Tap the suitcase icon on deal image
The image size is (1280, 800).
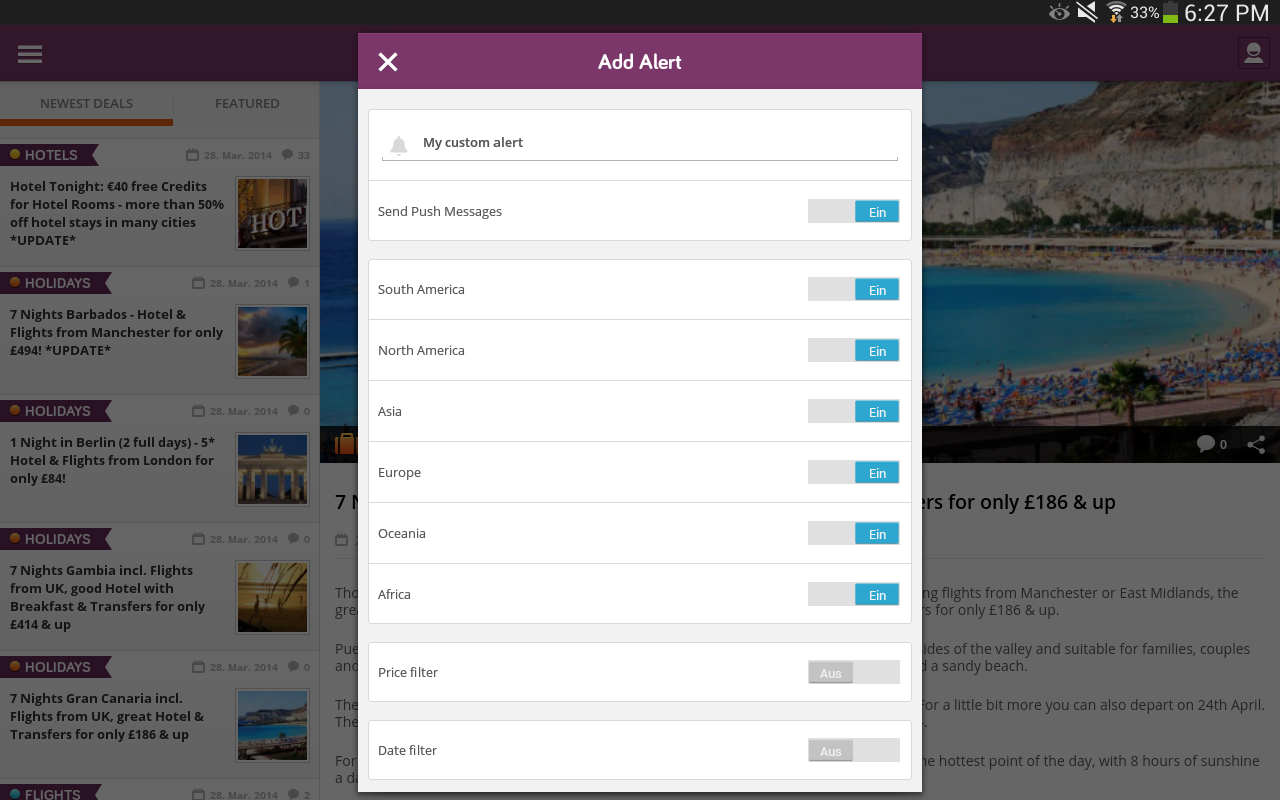pos(344,444)
